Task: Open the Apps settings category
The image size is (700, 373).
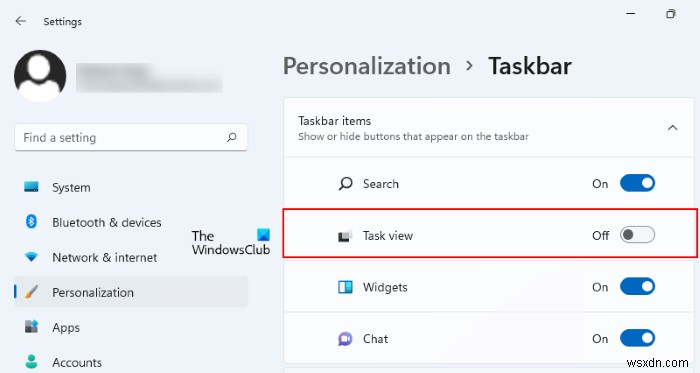Action: coord(131,327)
